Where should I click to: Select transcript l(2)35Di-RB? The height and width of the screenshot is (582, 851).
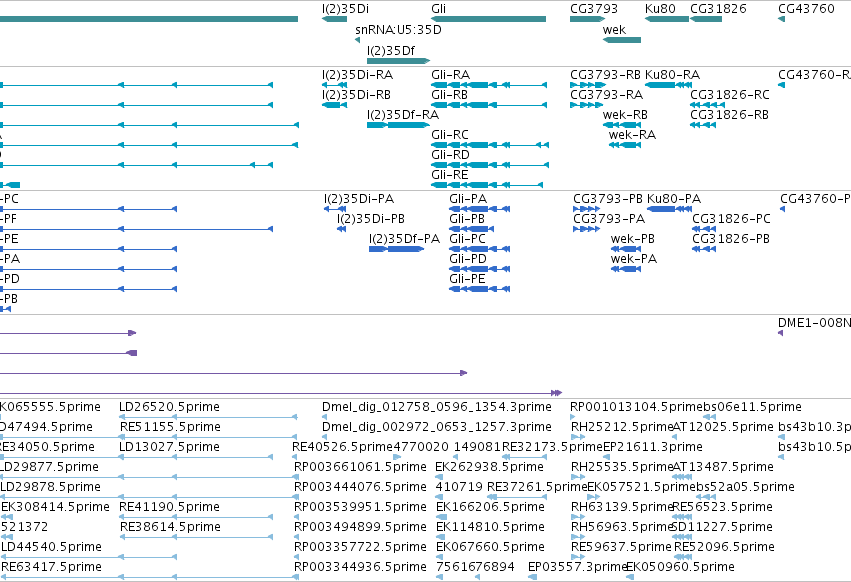pos(334,105)
